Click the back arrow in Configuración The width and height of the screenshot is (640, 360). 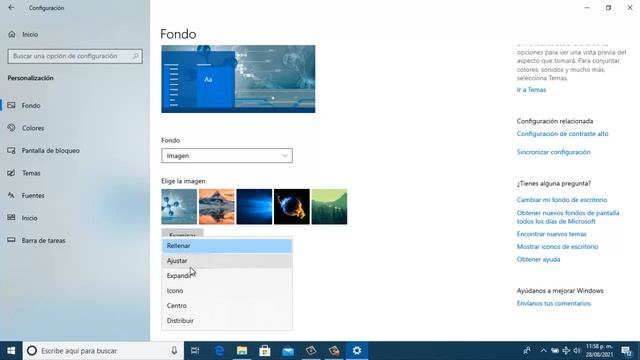click(x=11, y=7)
